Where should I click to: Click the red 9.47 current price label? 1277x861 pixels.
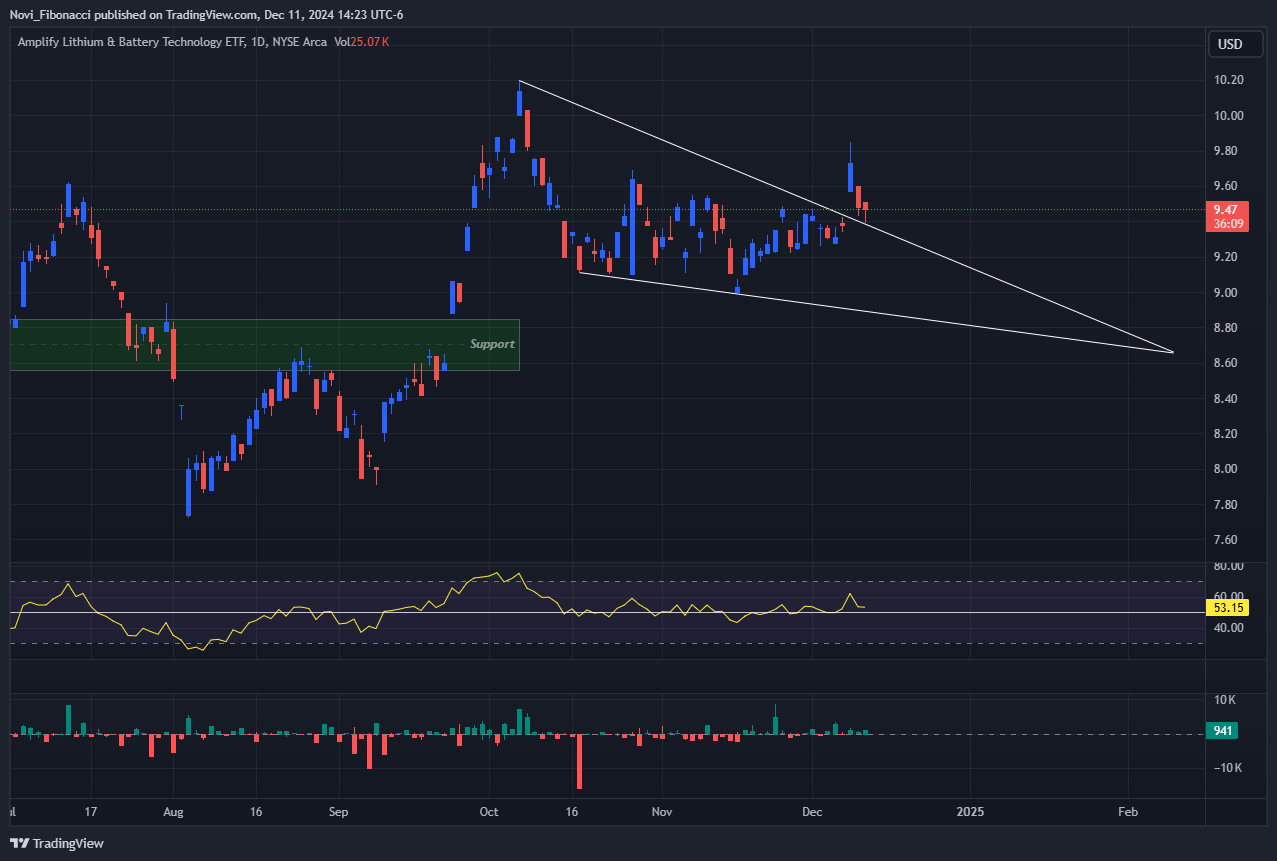point(1225,210)
